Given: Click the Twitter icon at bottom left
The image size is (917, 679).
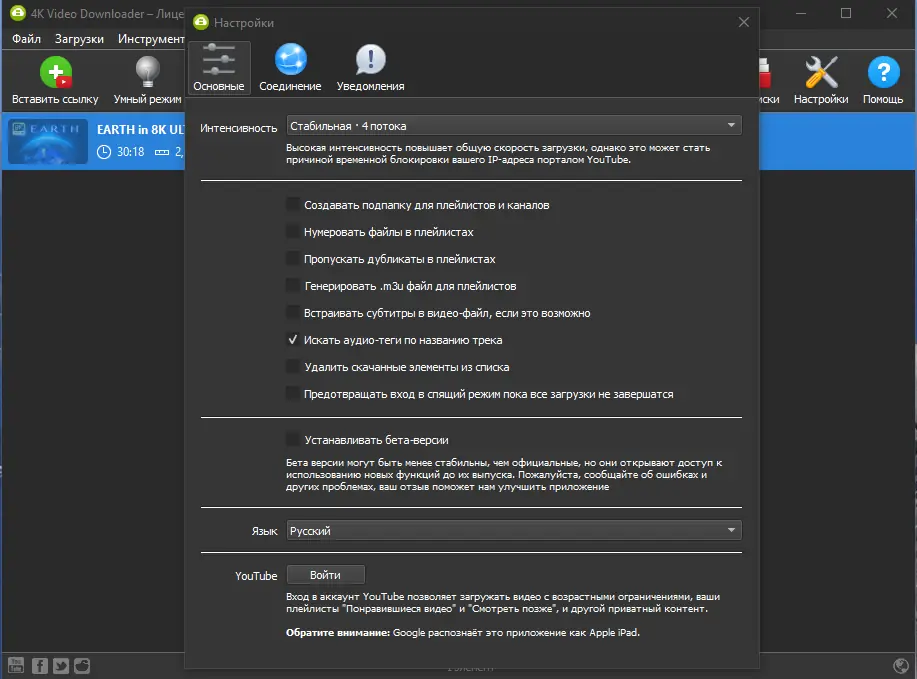Looking at the screenshot, I should [60, 664].
